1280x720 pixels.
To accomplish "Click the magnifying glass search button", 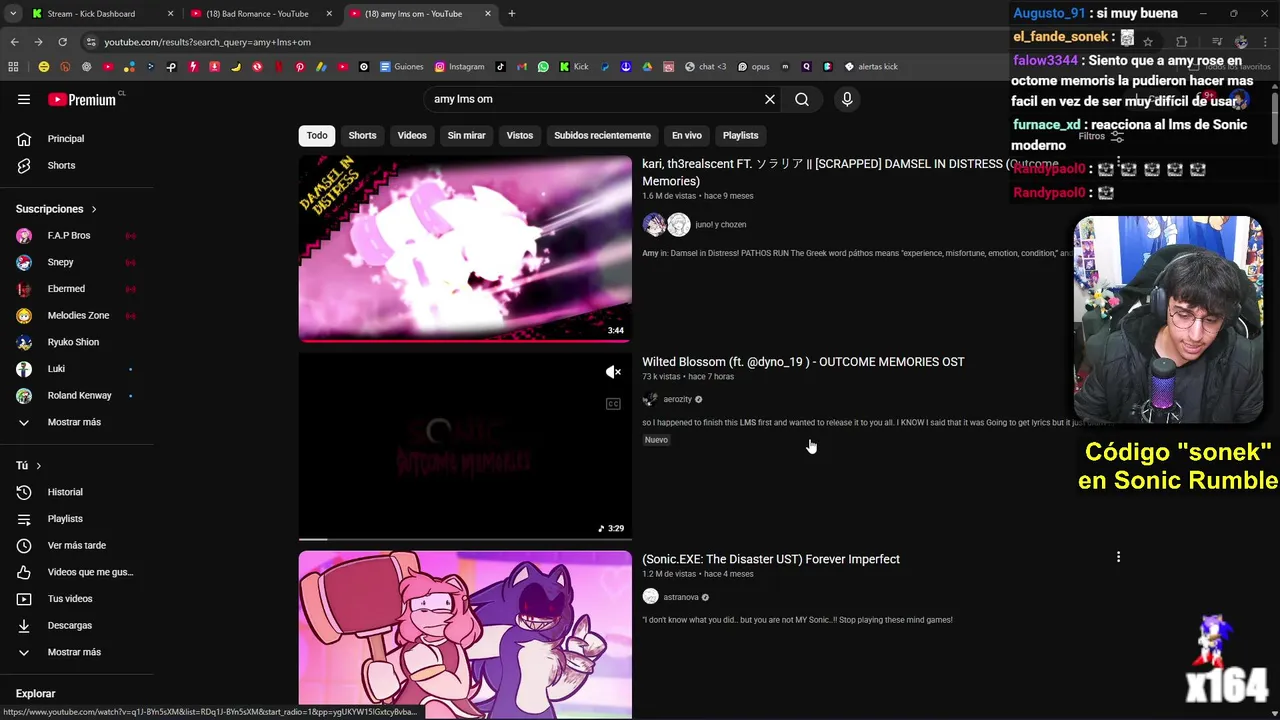I will pos(802,99).
